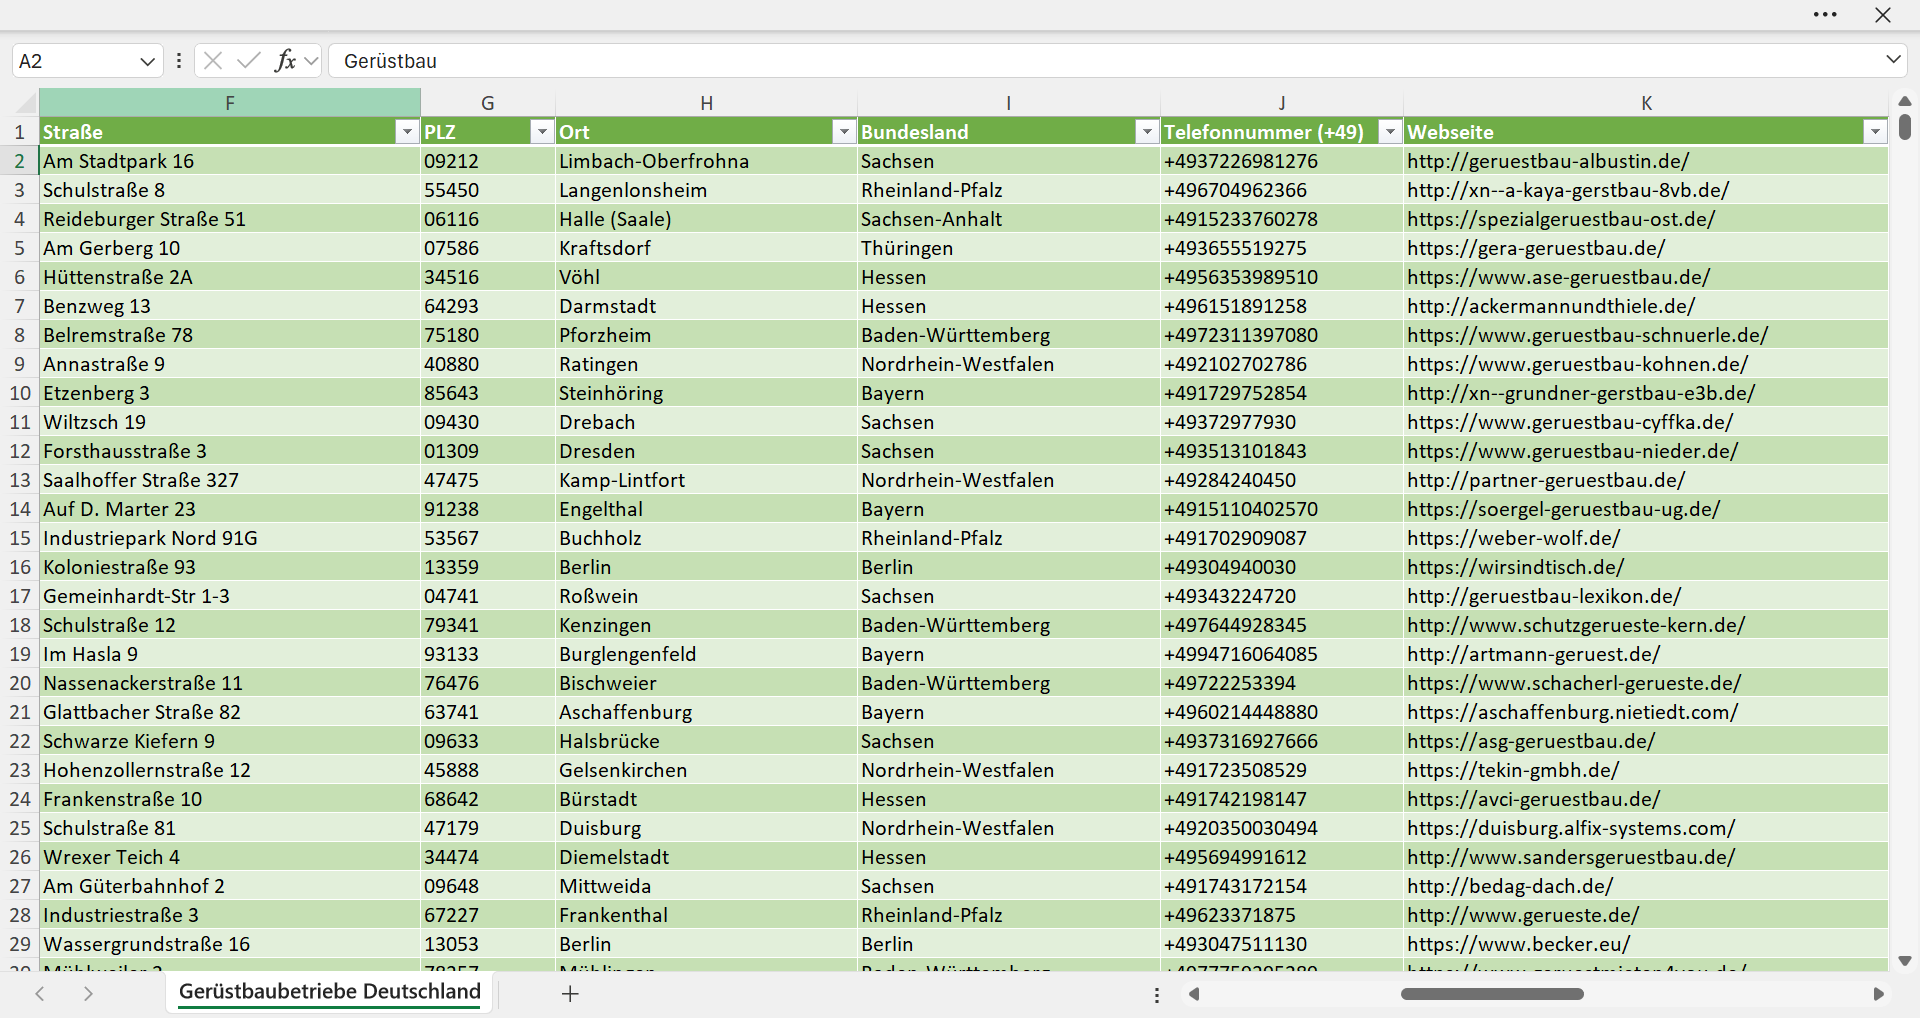Add a new sheet with plus icon
The image size is (1920, 1018).
(570, 994)
